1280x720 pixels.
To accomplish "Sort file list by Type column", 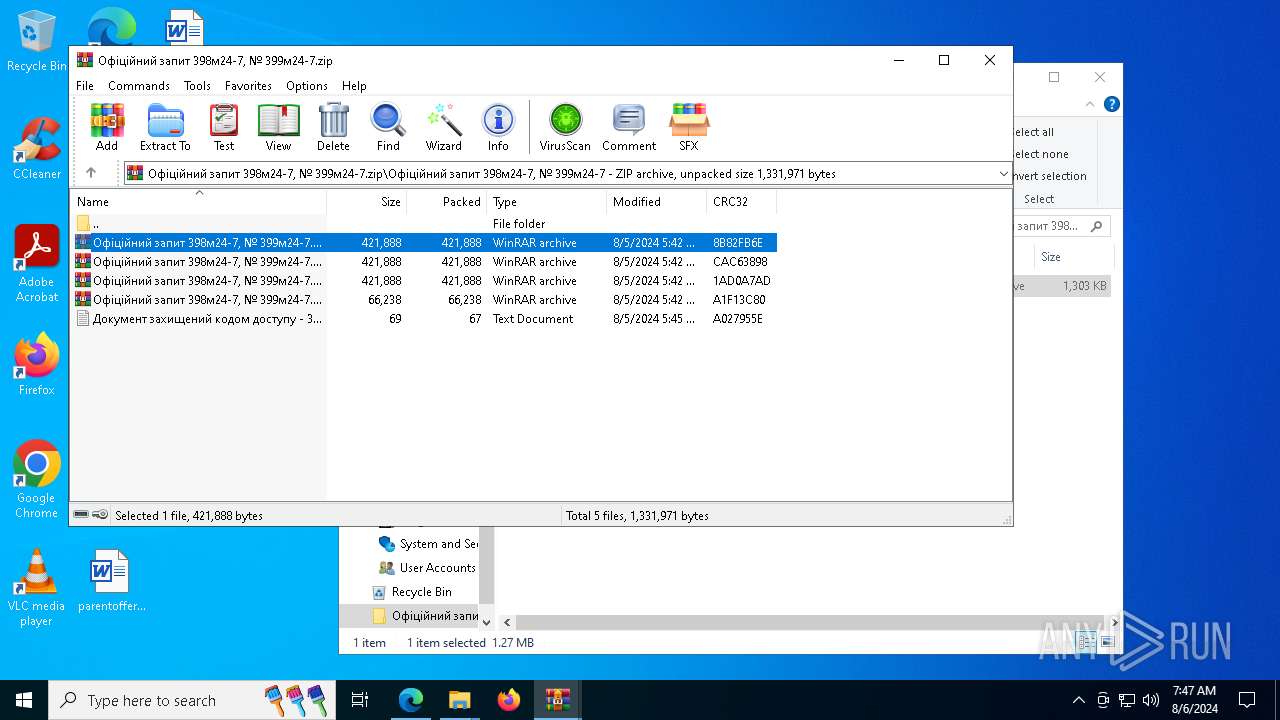I will coord(546,202).
